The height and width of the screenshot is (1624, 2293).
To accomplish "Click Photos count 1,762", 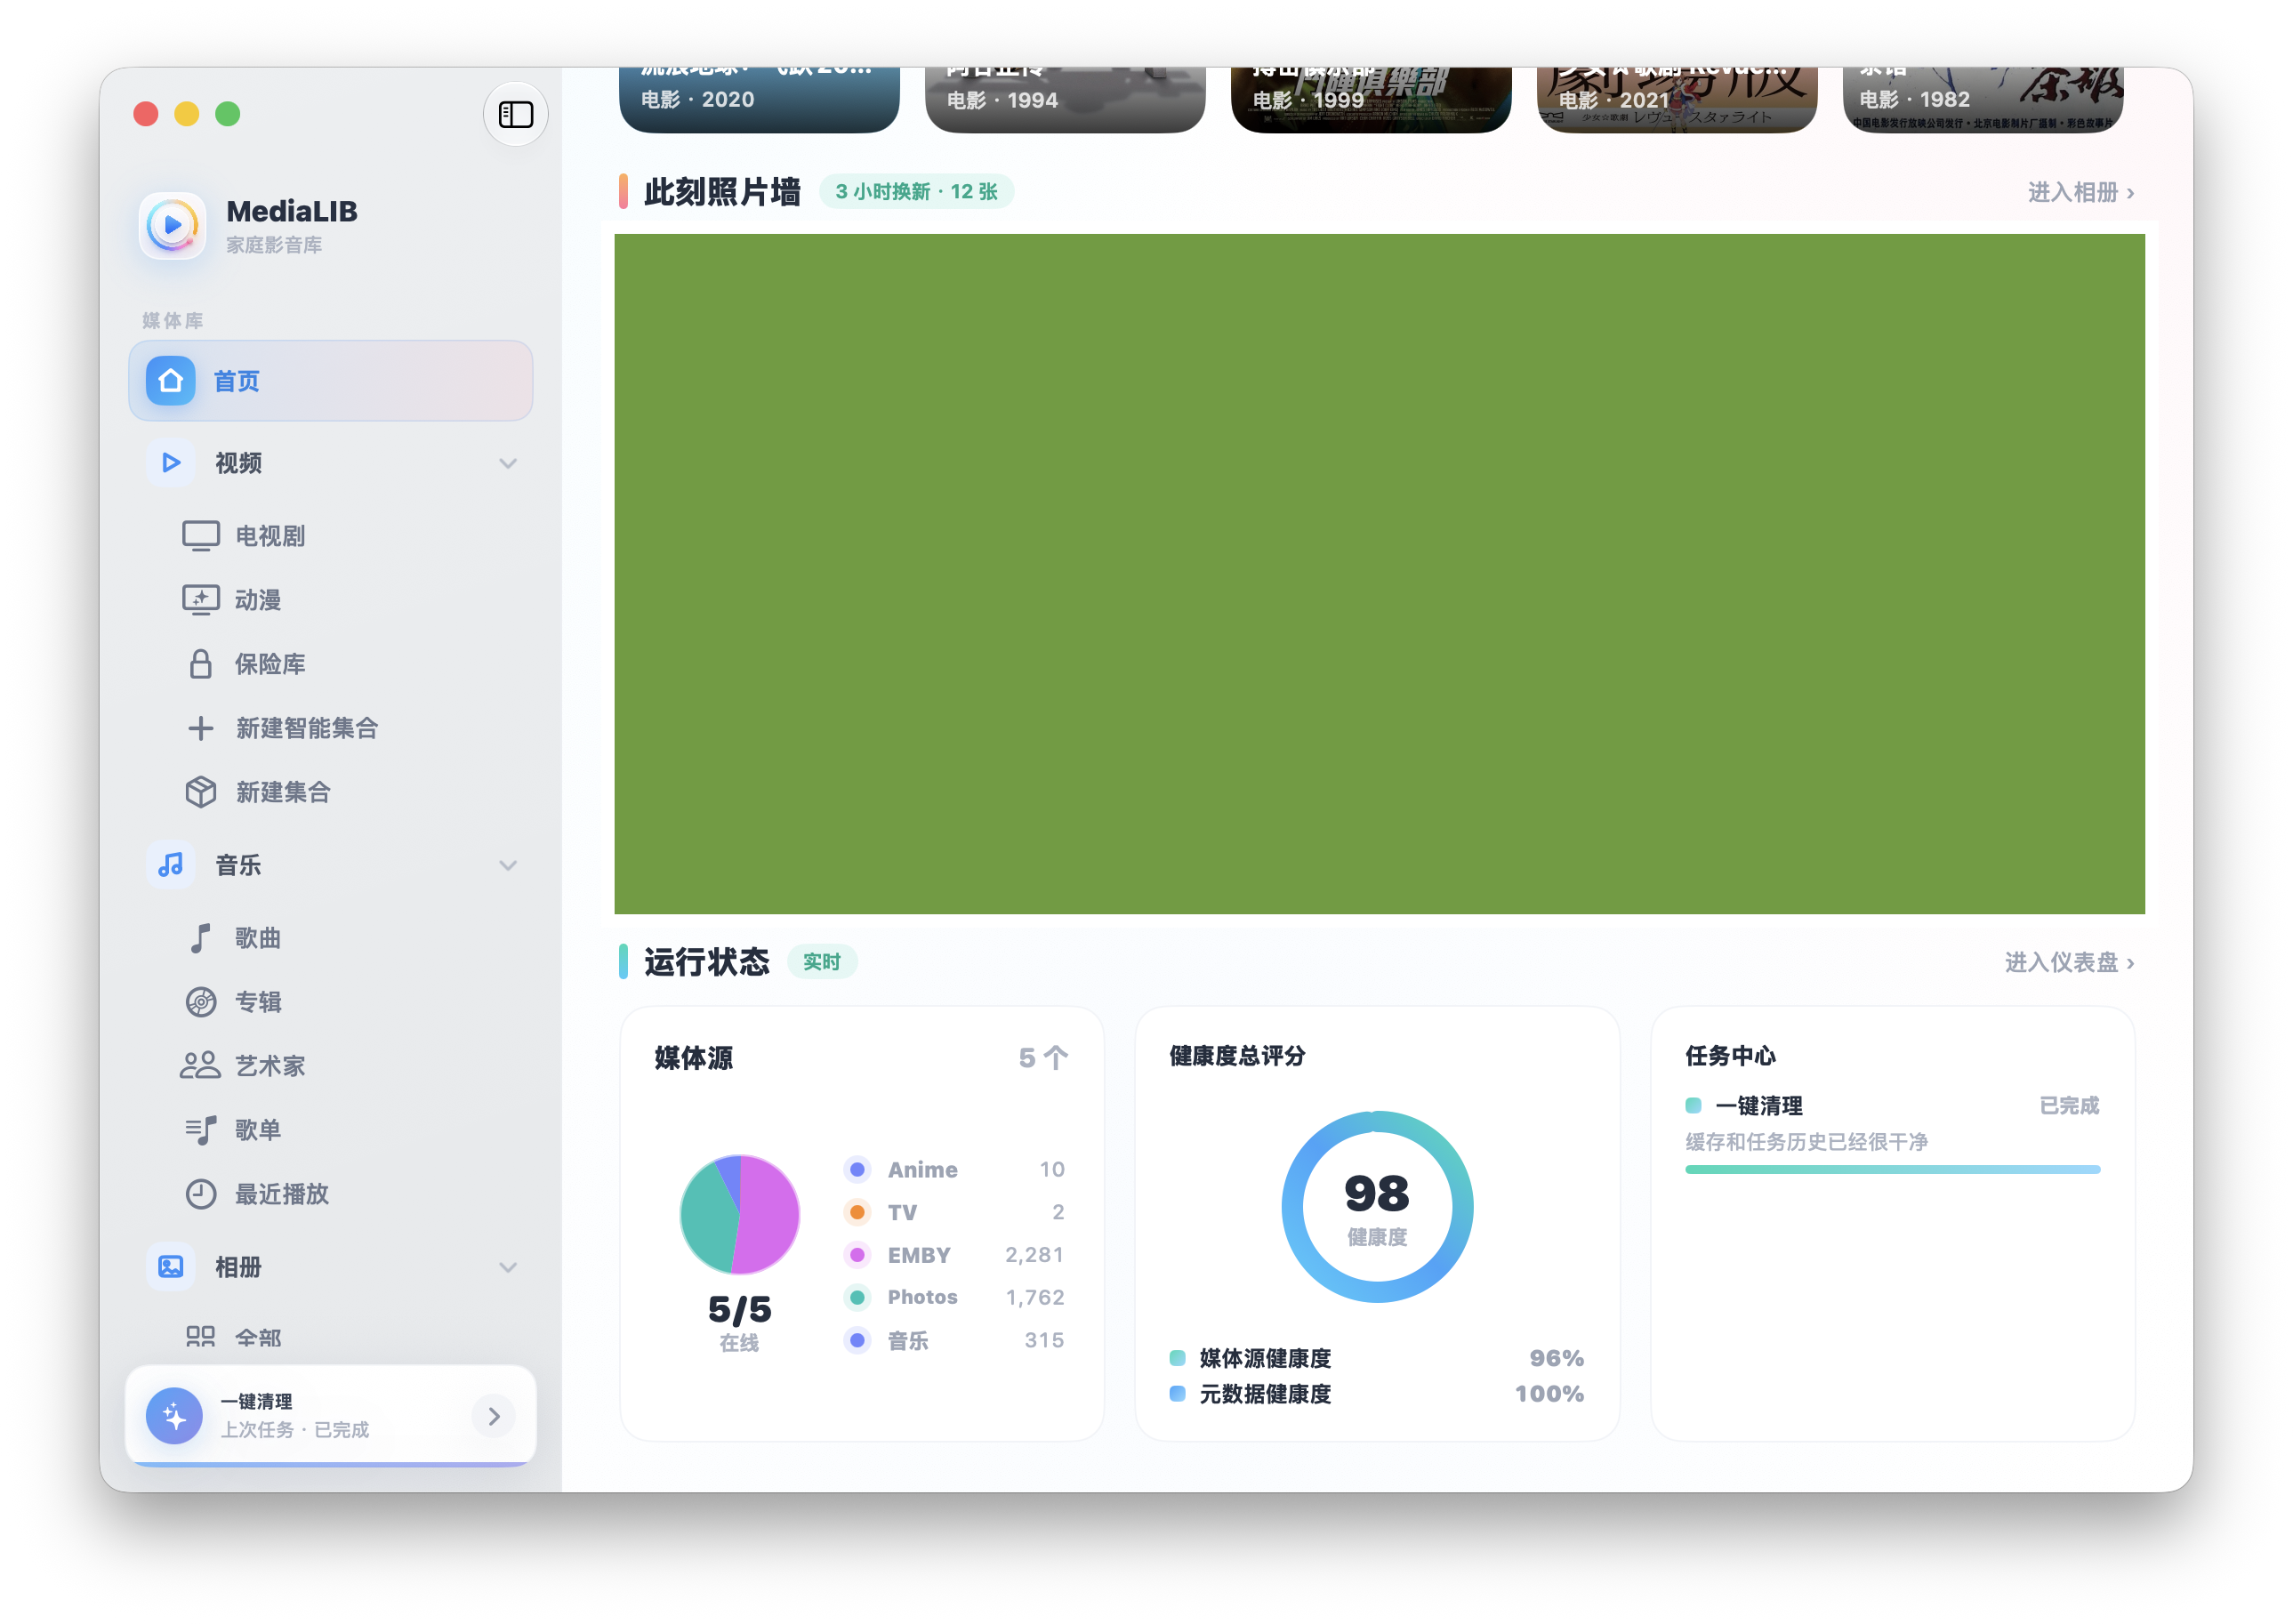I will tap(1034, 1298).
